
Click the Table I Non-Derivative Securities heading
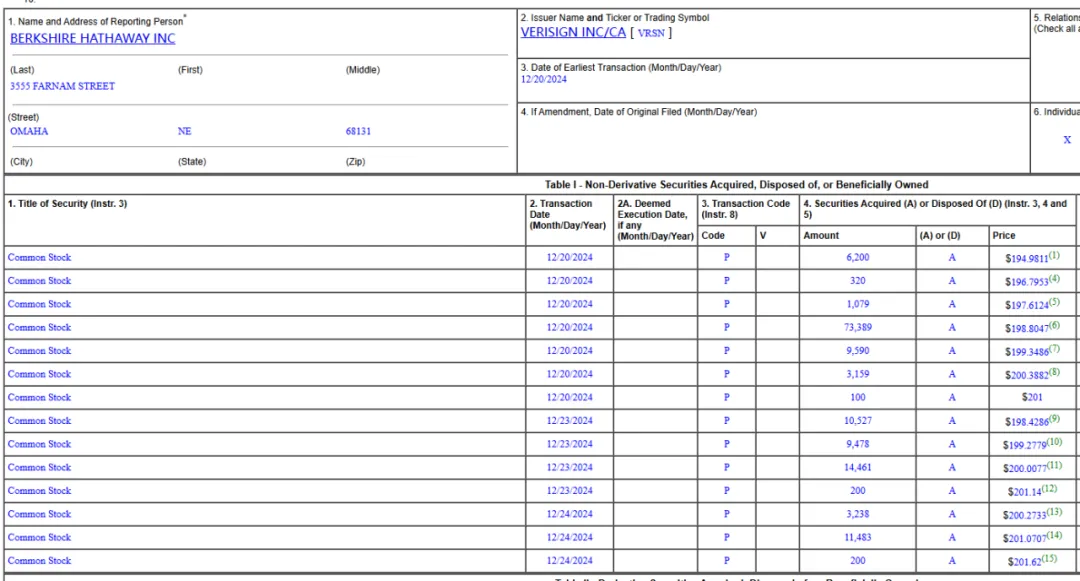736,185
